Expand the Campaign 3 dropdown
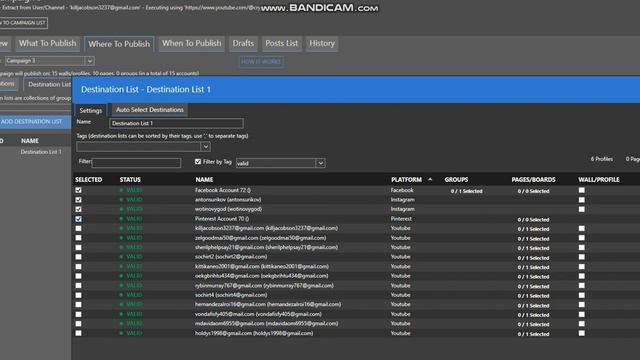Viewport: 640px width, 360px height. [x=89, y=61]
